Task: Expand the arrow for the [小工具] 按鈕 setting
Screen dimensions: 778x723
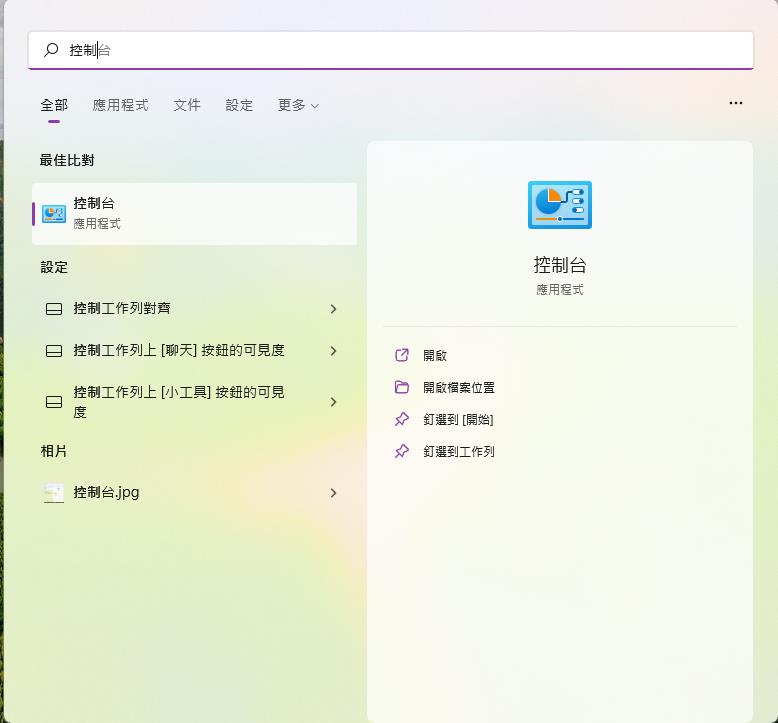Action: (x=333, y=402)
